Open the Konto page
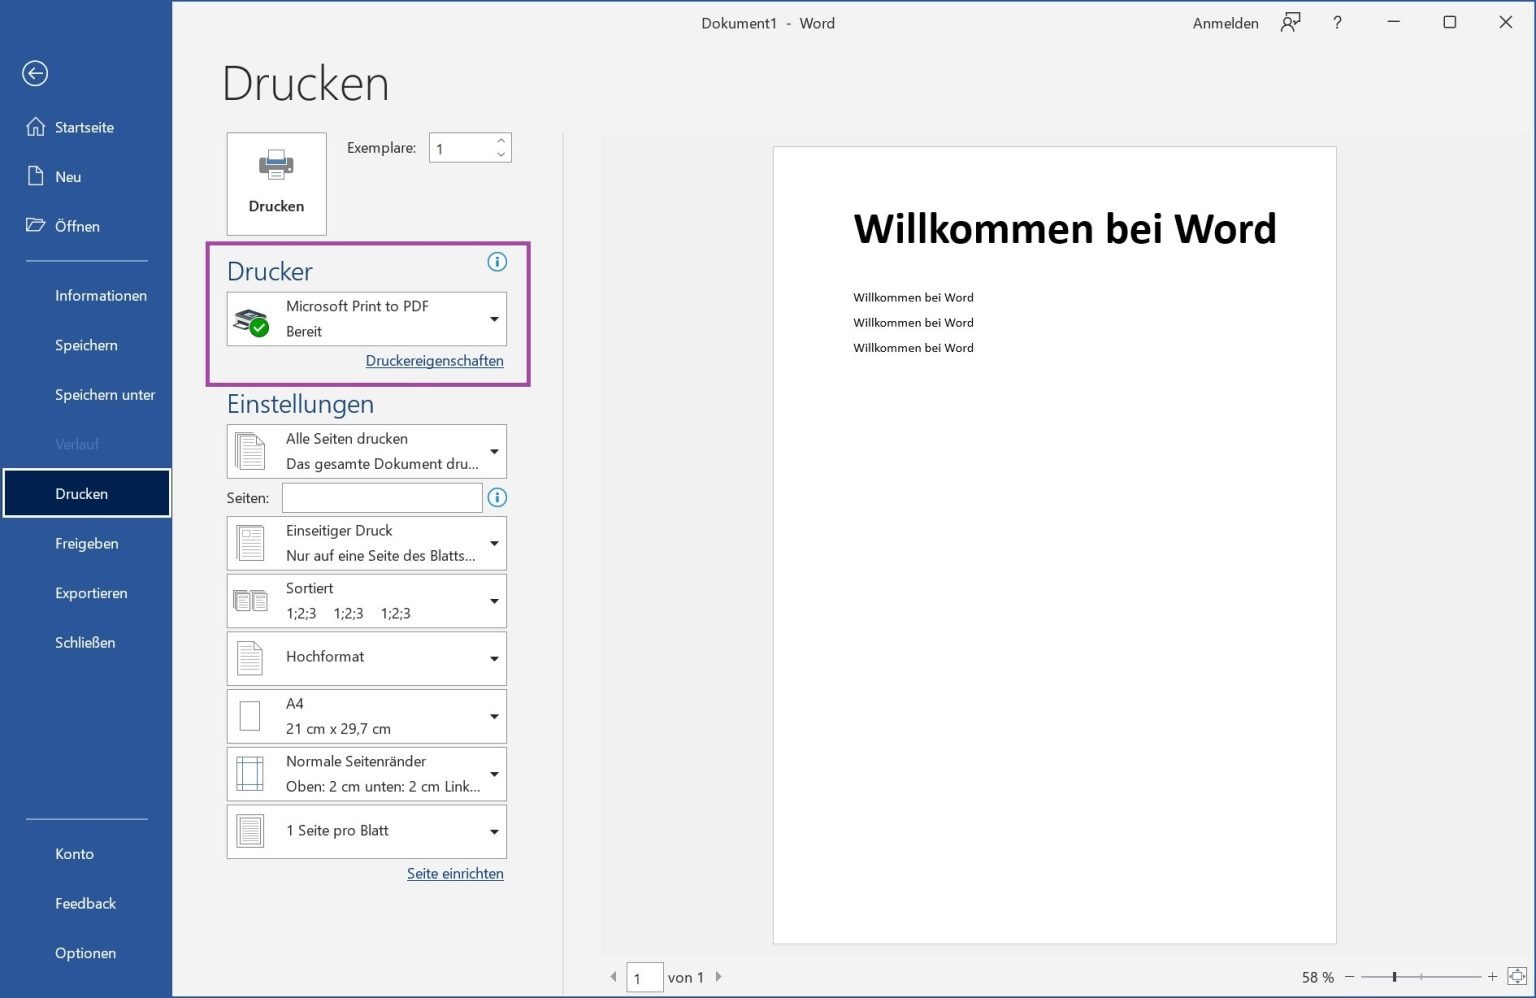The width and height of the screenshot is (1536, 998). point(86,854)
